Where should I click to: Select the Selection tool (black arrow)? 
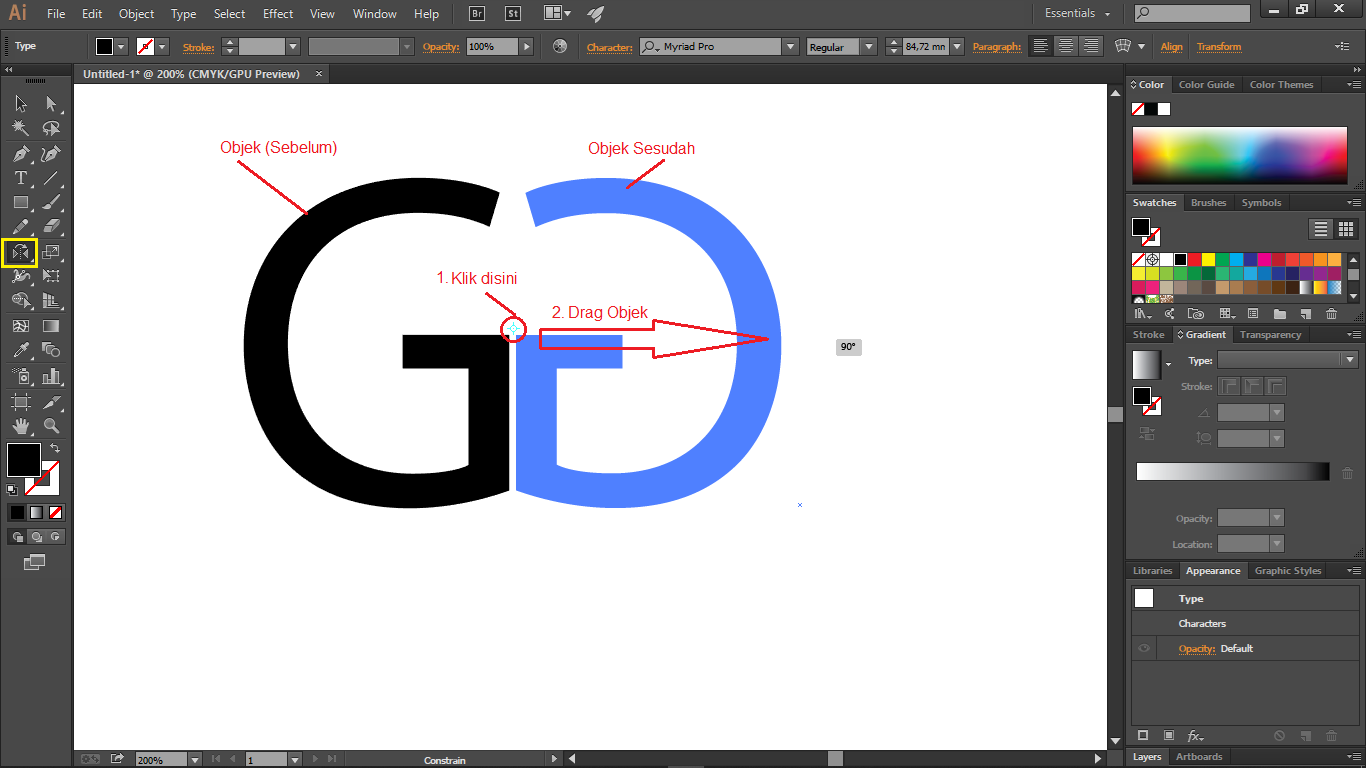[20, 103]
